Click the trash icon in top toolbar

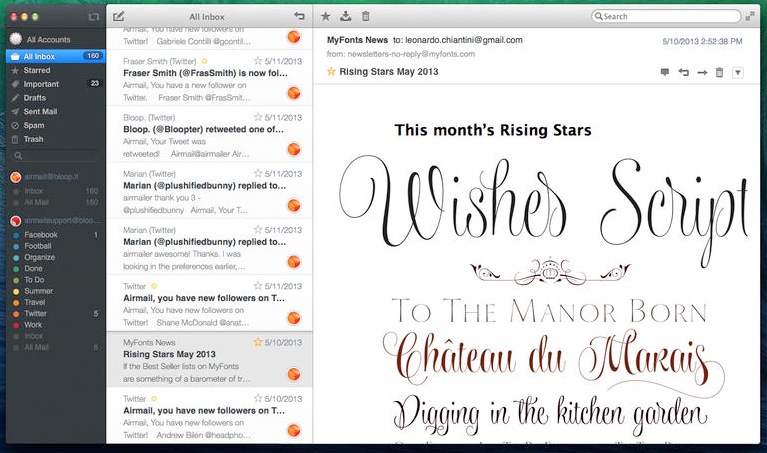(366, 16)
